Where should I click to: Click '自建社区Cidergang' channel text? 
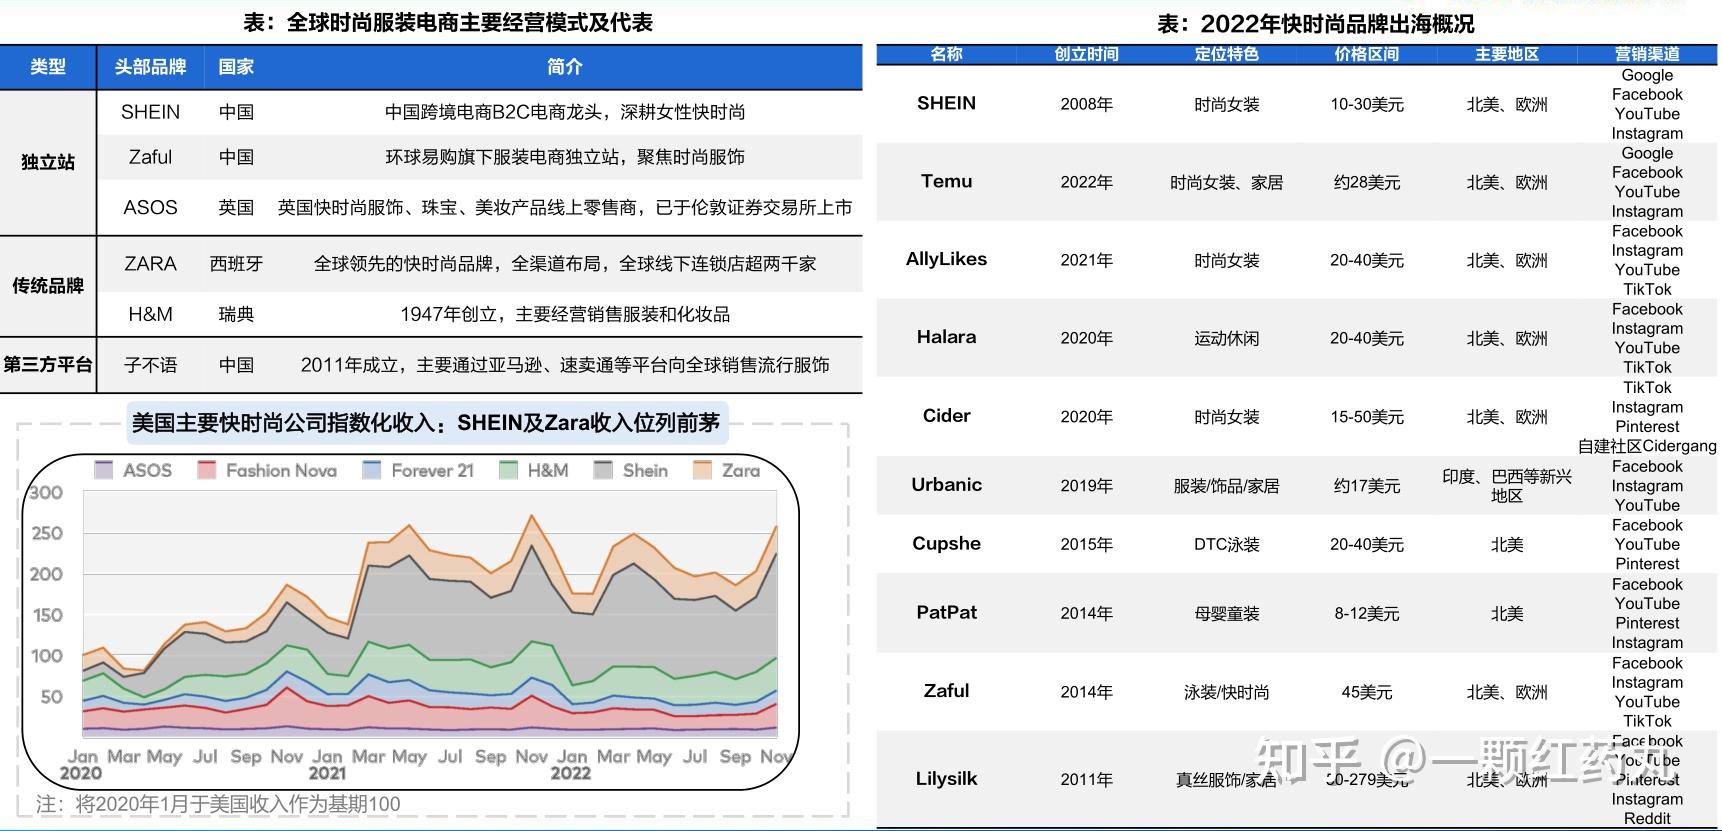pyautogui.click(x=1647, y=446)
